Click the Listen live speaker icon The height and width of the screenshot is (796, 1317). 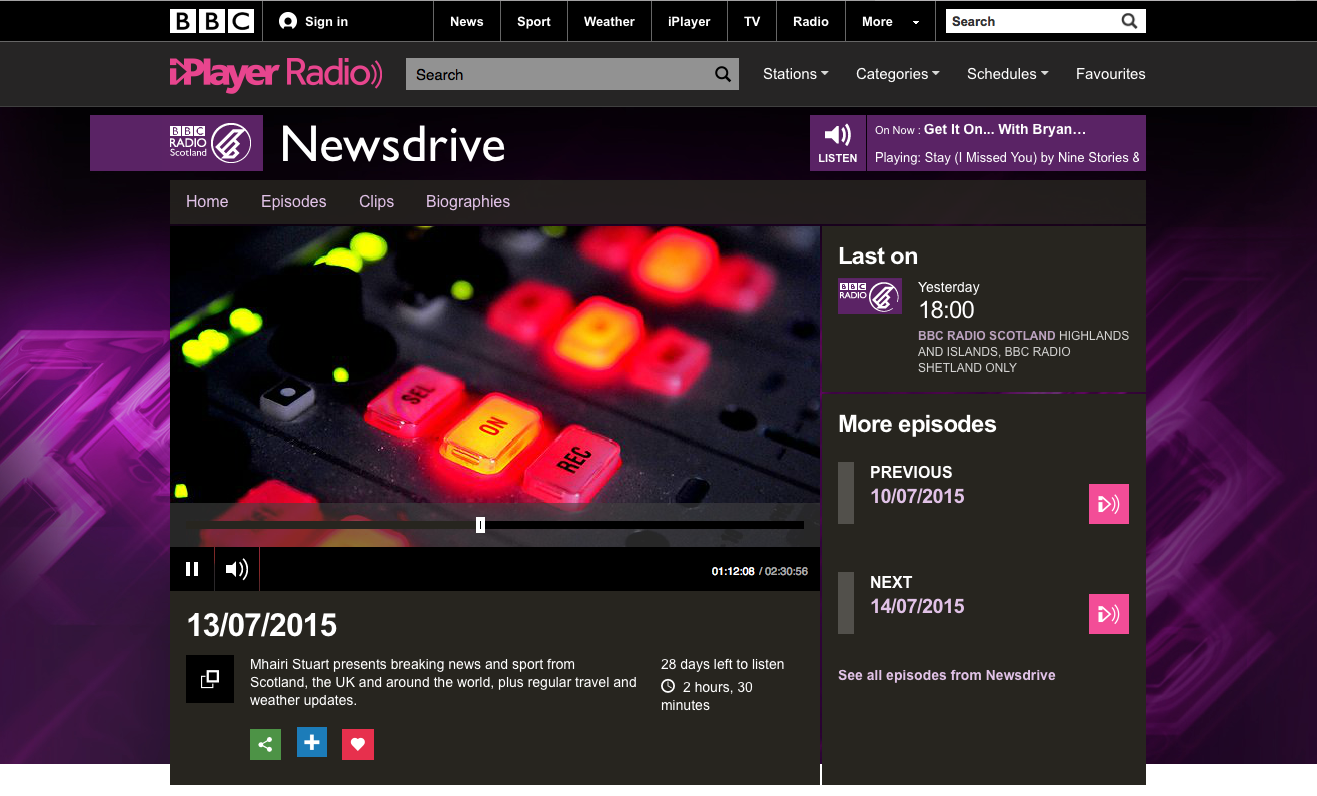pos(838,135)
